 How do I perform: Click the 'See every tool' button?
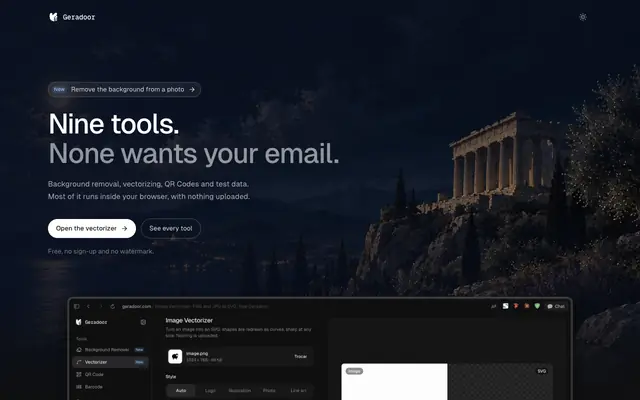coord(171,229)
